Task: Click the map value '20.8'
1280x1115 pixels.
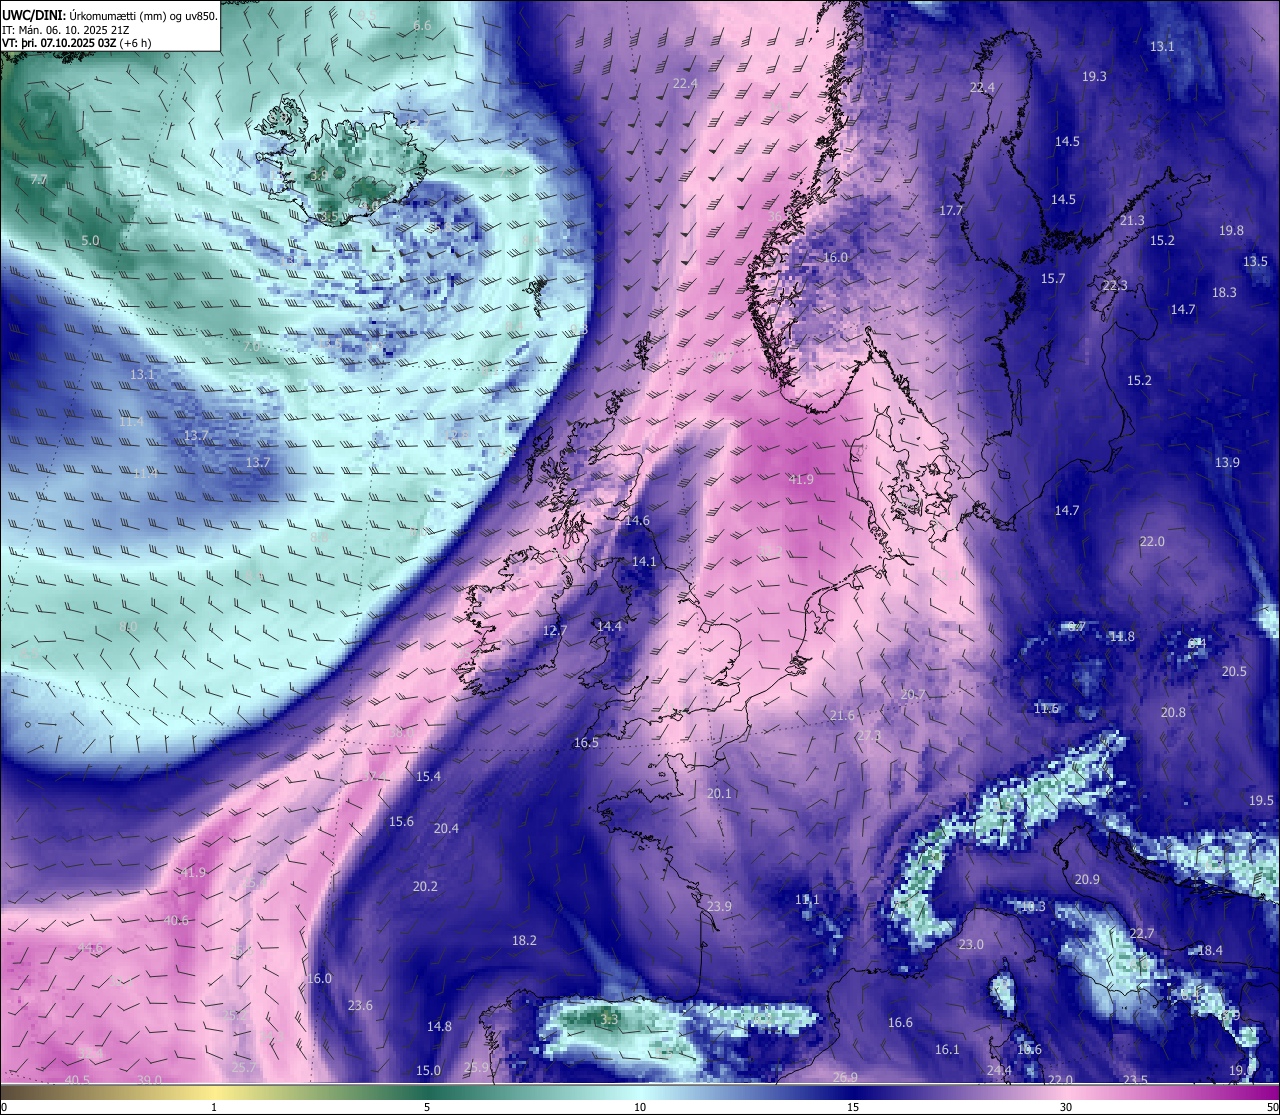Action: click(x=1173, y=713)
